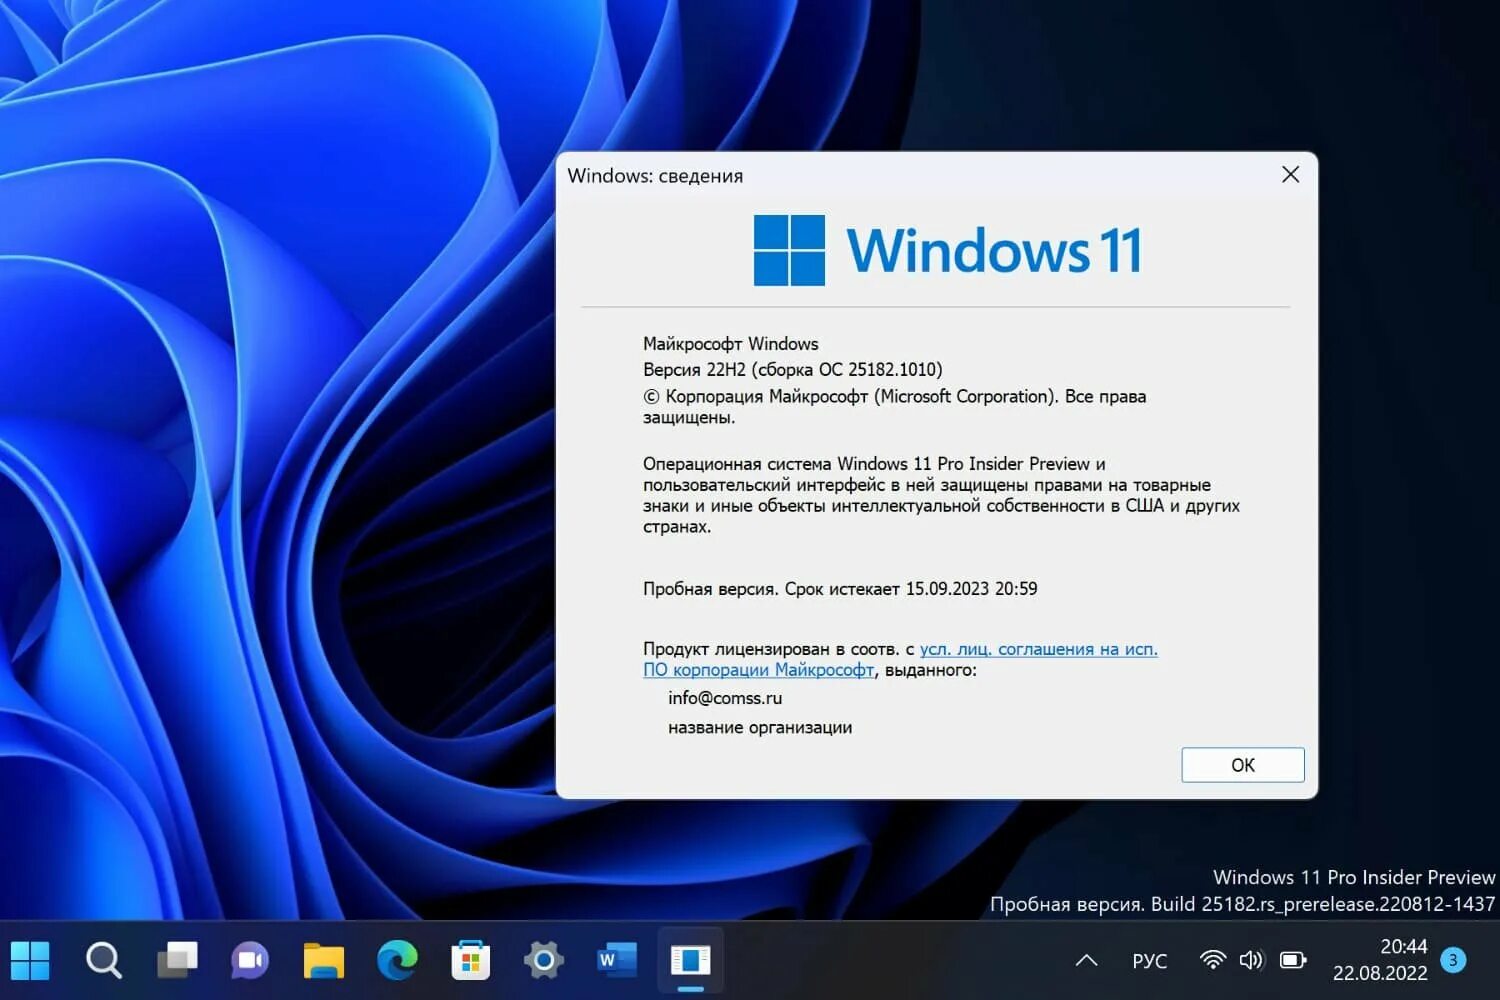Open Wi-Fi network status icon
This screenshot has height=1000, width=1500.
[x=1212, y=961]
